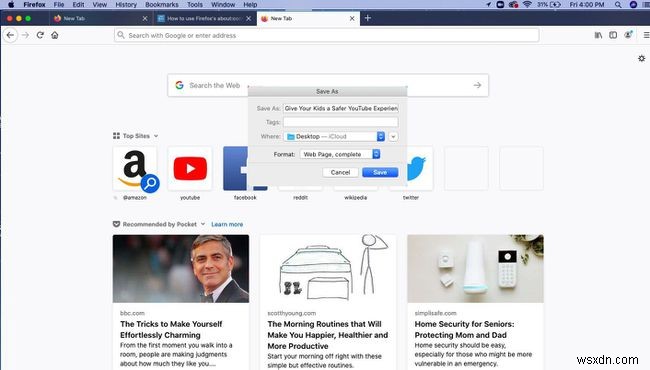Open new tab customization gear

pos(641,58)
